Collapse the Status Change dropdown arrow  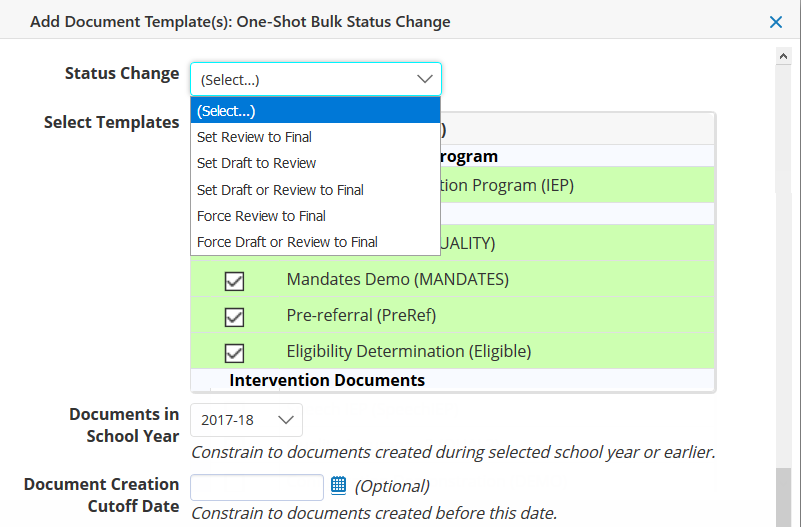(425, 79)
